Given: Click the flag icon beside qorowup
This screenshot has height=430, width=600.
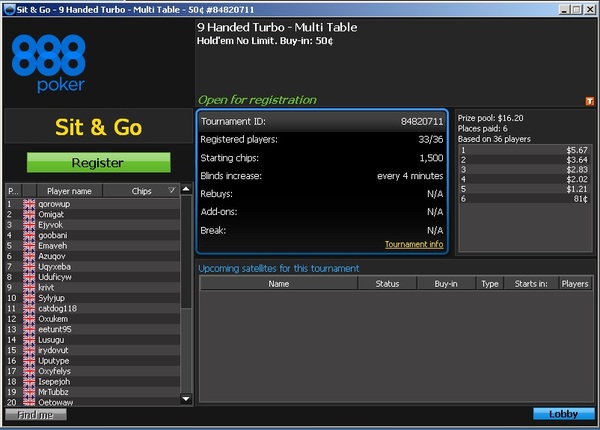Looking at the screenshot, I should pyautogui.click(x=29, y=204).
